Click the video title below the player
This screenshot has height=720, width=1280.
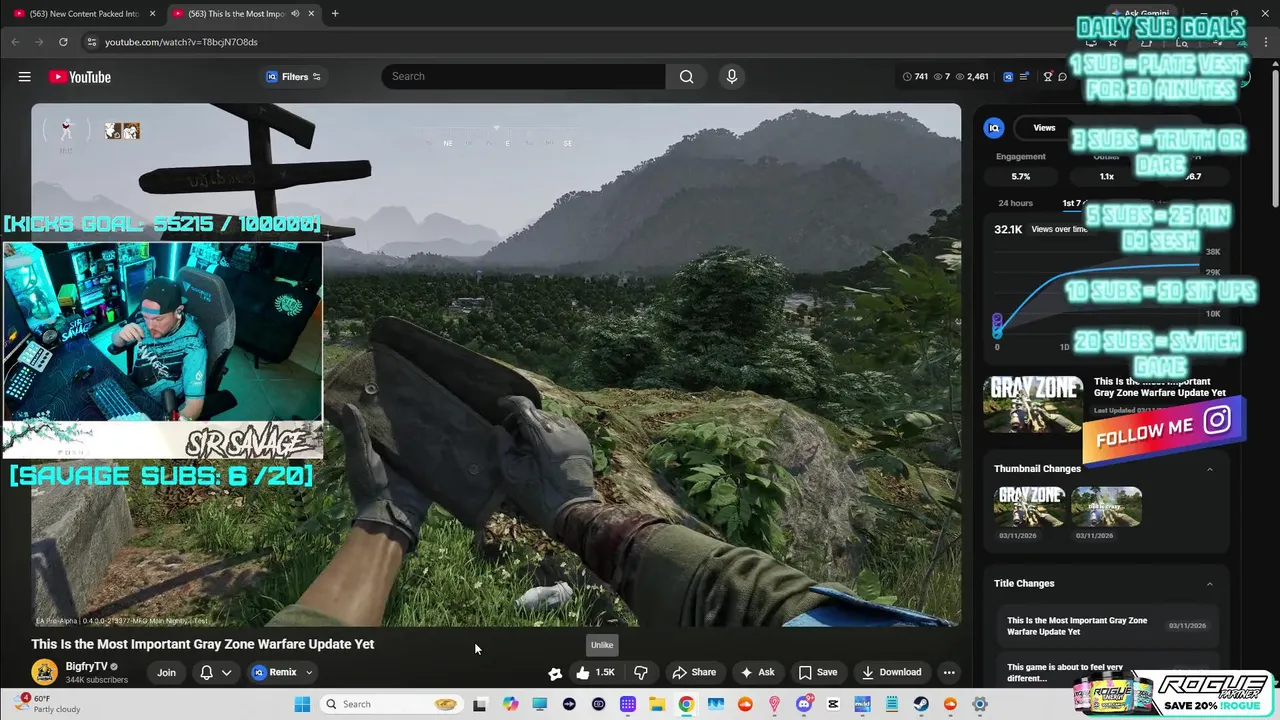point(203,644)
